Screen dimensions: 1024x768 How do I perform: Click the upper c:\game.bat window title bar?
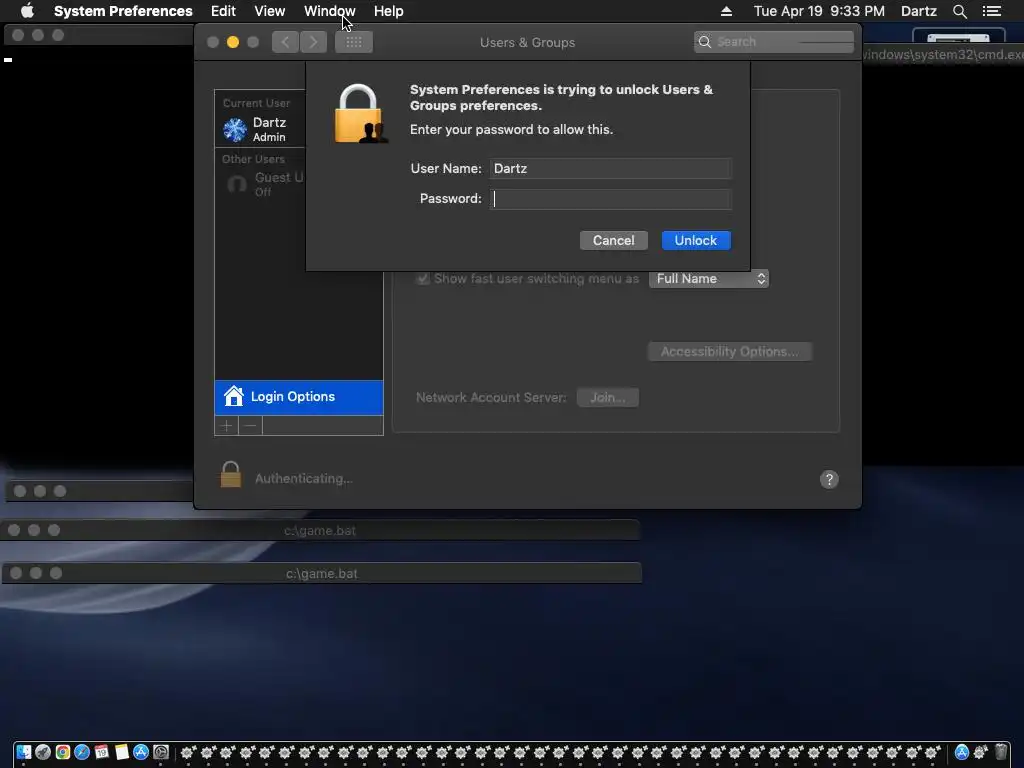pos(321,530)
